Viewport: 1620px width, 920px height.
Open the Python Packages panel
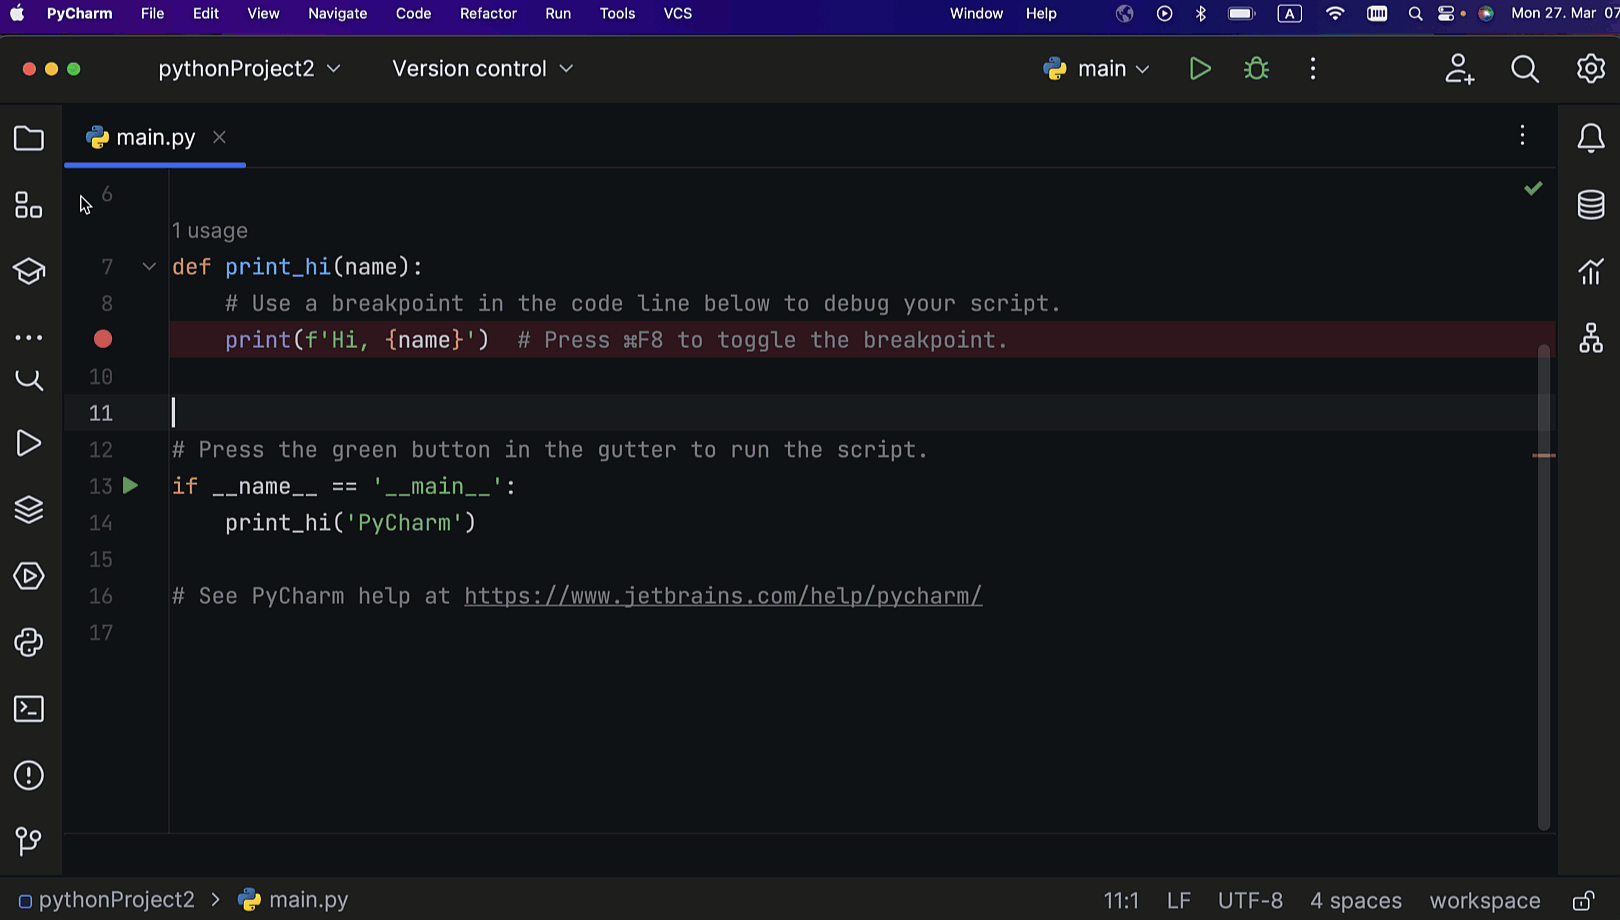point(28,643)
